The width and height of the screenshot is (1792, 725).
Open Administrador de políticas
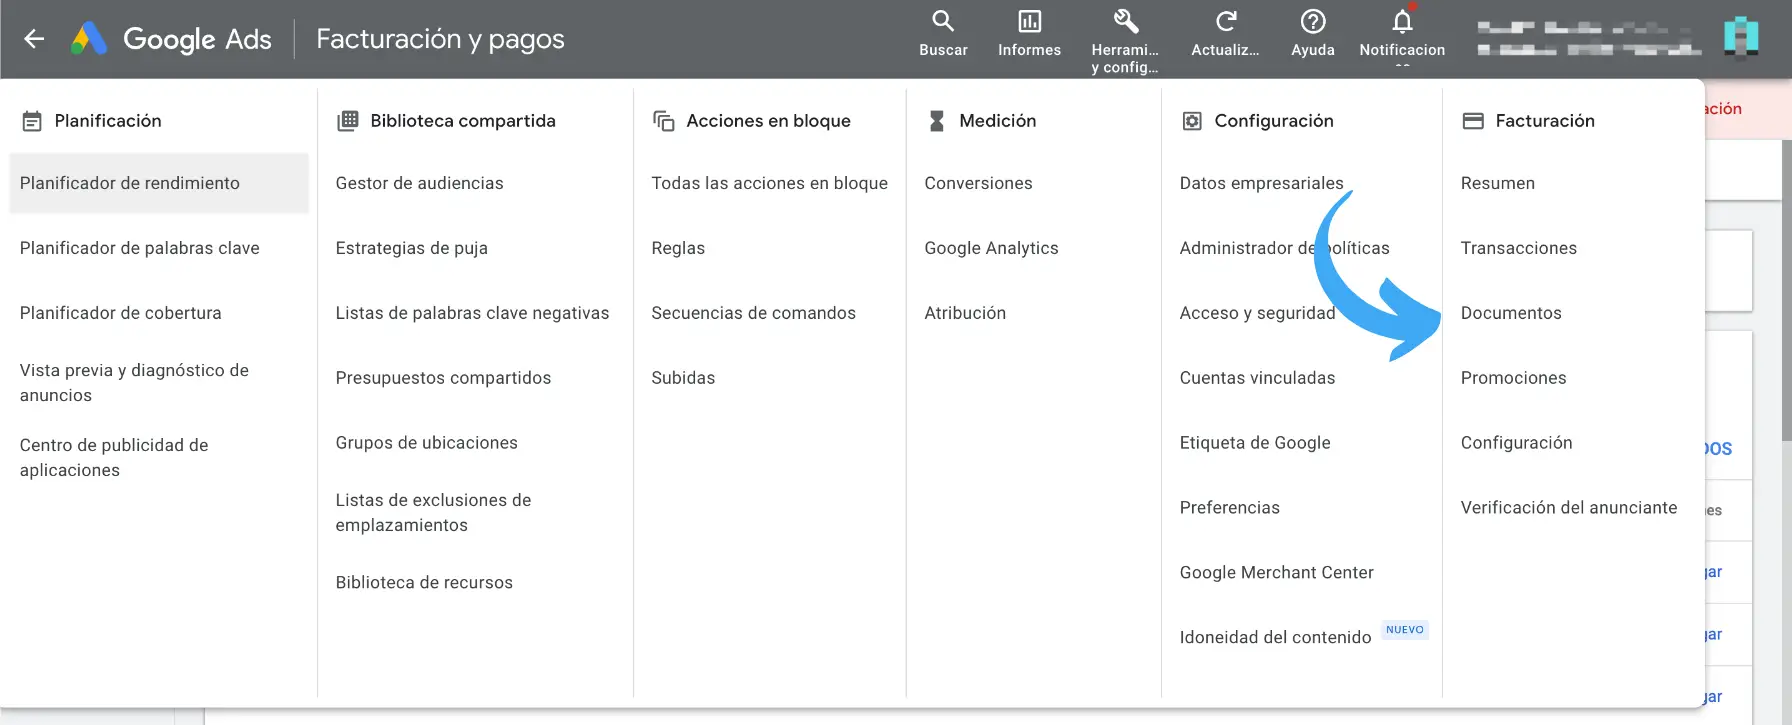pyautogui.click(x=1284, y=248)
